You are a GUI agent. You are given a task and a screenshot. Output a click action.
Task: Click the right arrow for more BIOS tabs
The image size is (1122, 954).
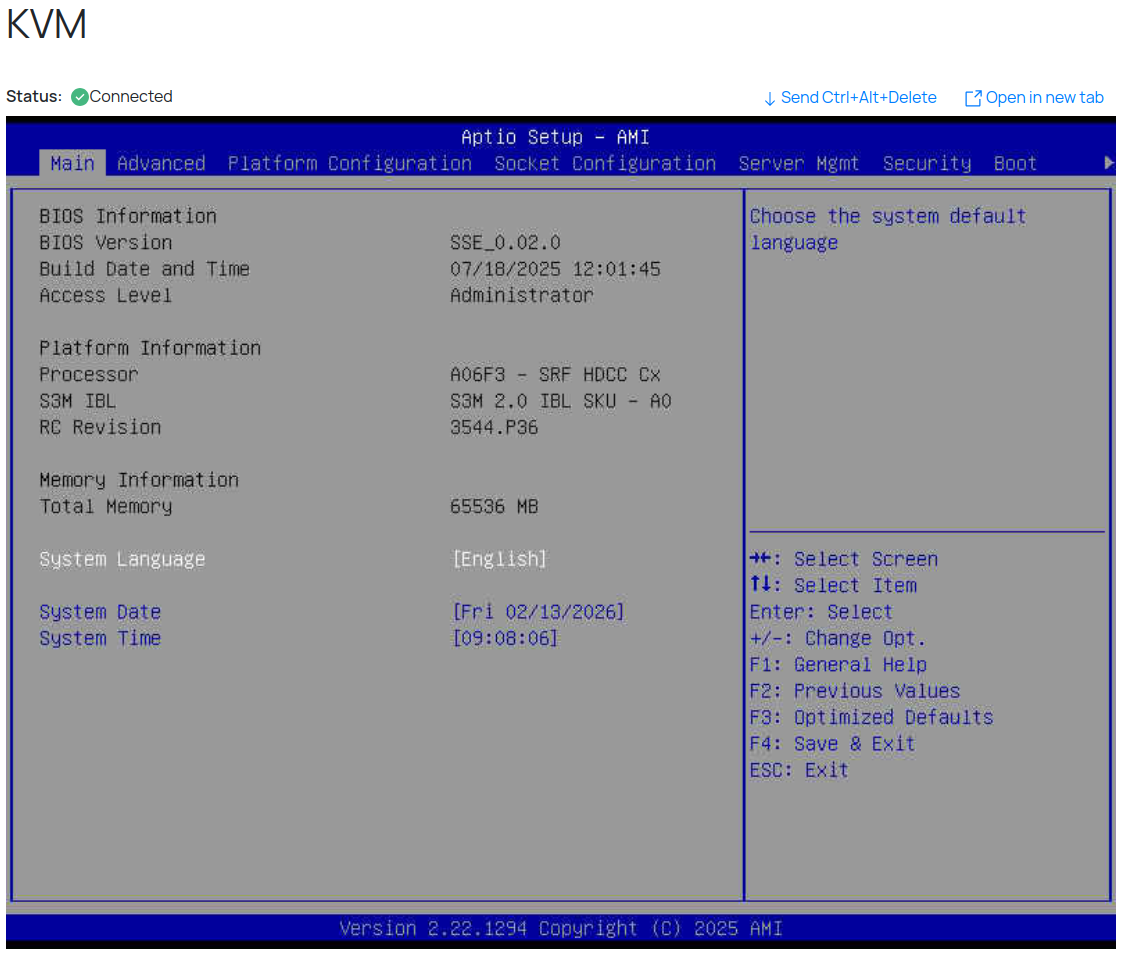[1108, 163]
